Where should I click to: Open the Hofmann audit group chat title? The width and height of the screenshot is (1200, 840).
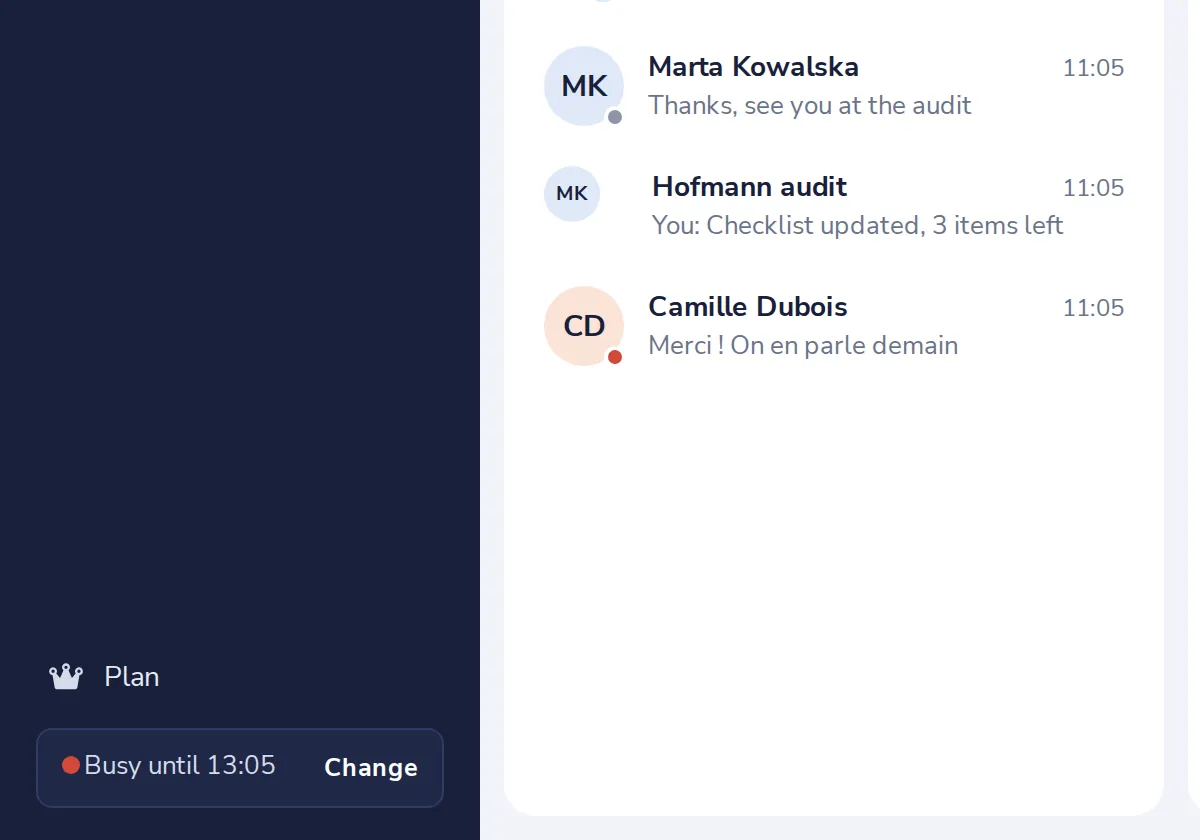749,187
